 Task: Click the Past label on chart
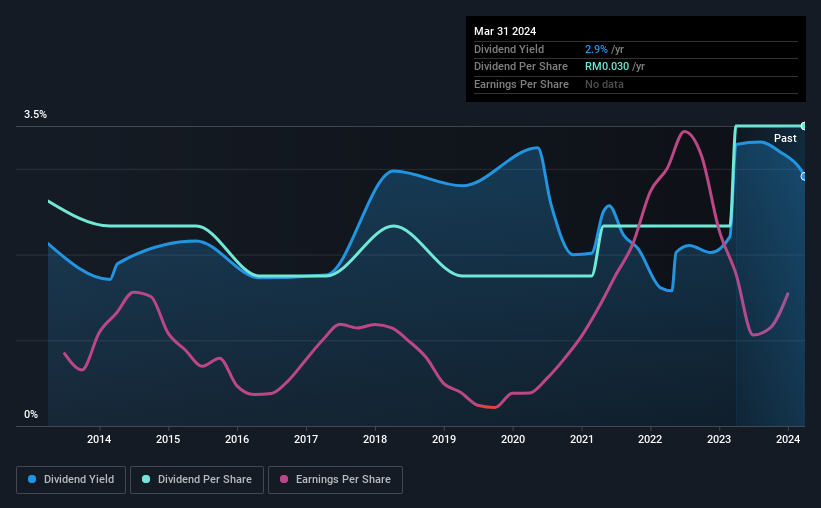[785, 138]
